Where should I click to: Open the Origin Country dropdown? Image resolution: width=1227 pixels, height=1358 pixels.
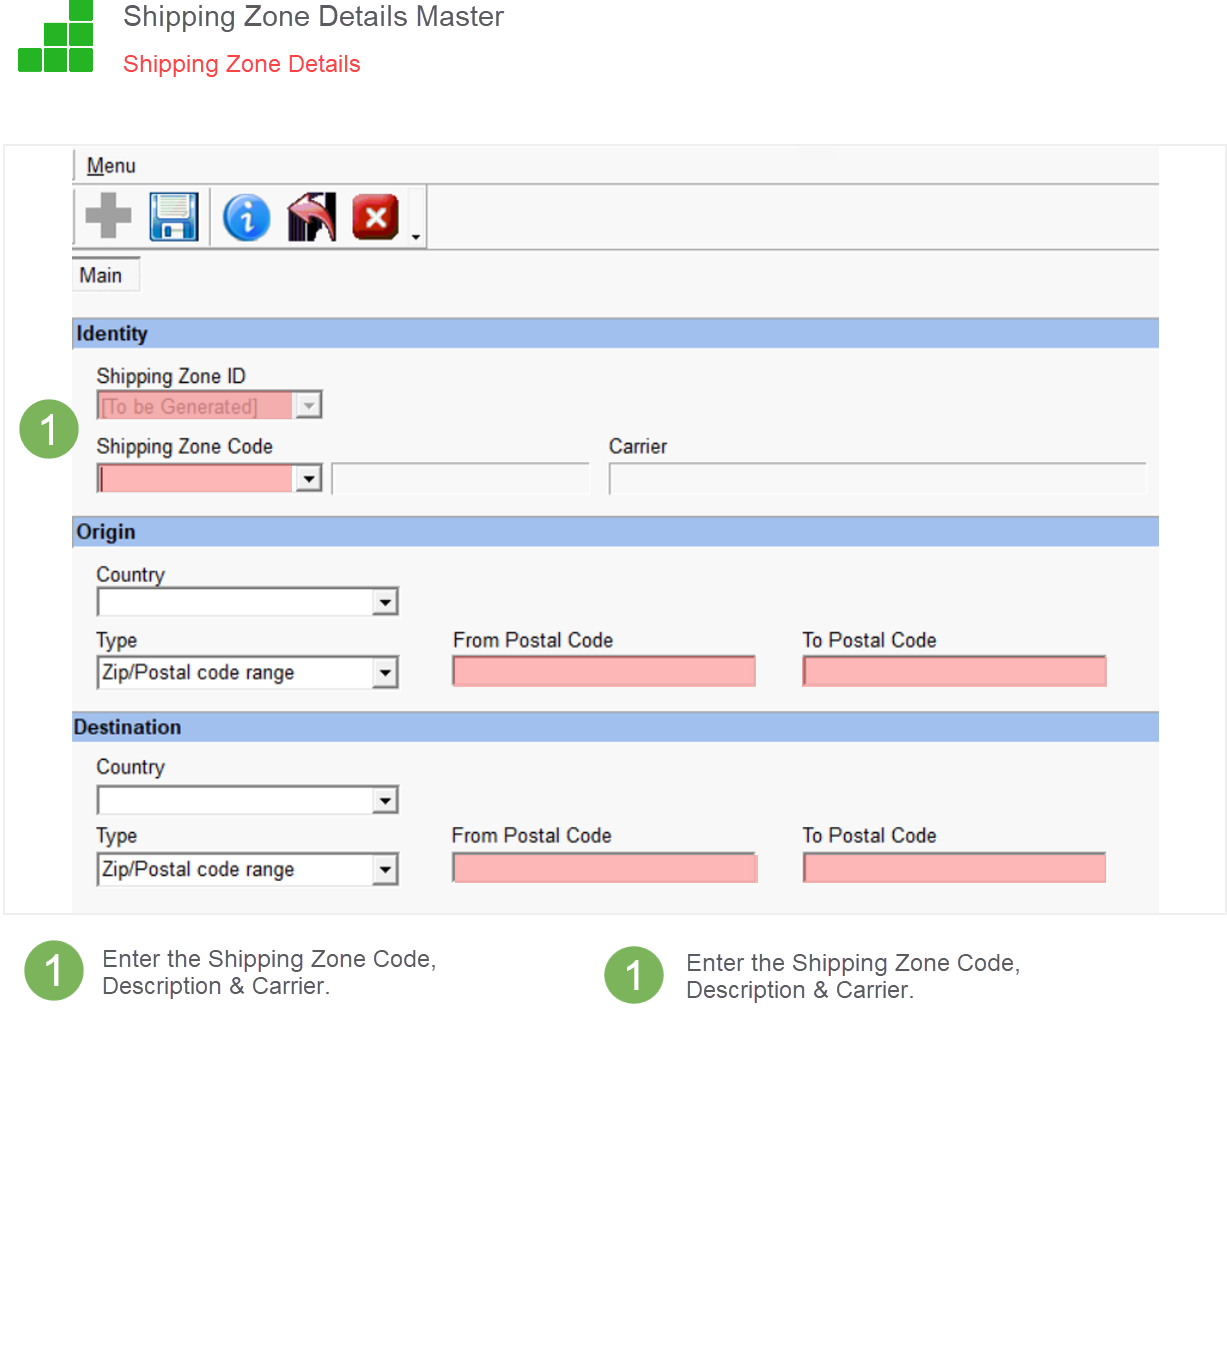(x=385, y=602)
